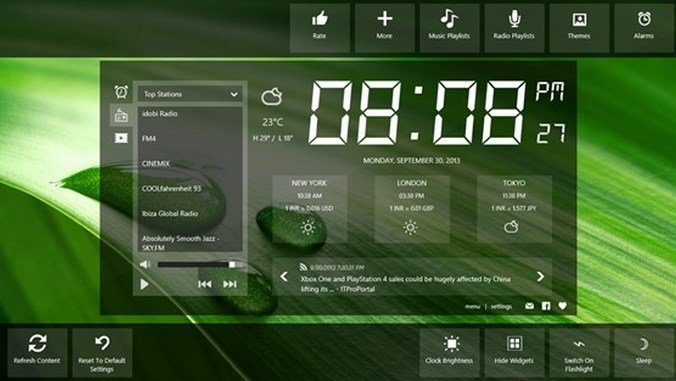
Task: Click the Rate thumbs-up button
Action: click(320, 28)
